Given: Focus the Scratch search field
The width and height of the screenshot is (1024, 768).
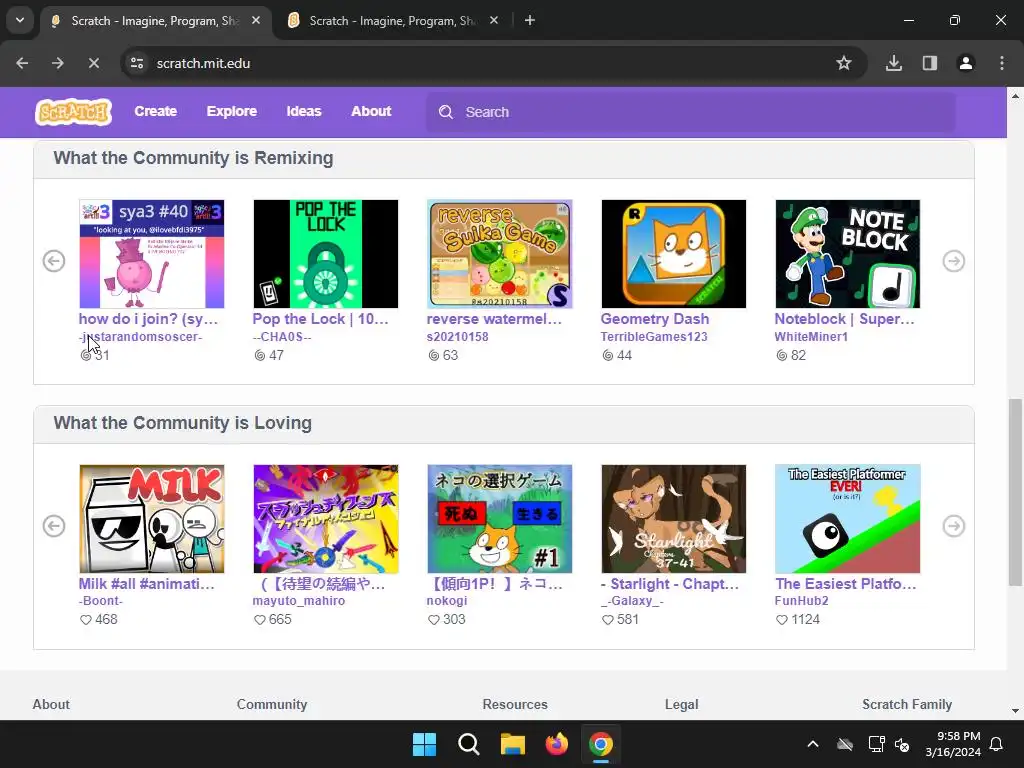Looking at the screenshot, I should point(690,112).
